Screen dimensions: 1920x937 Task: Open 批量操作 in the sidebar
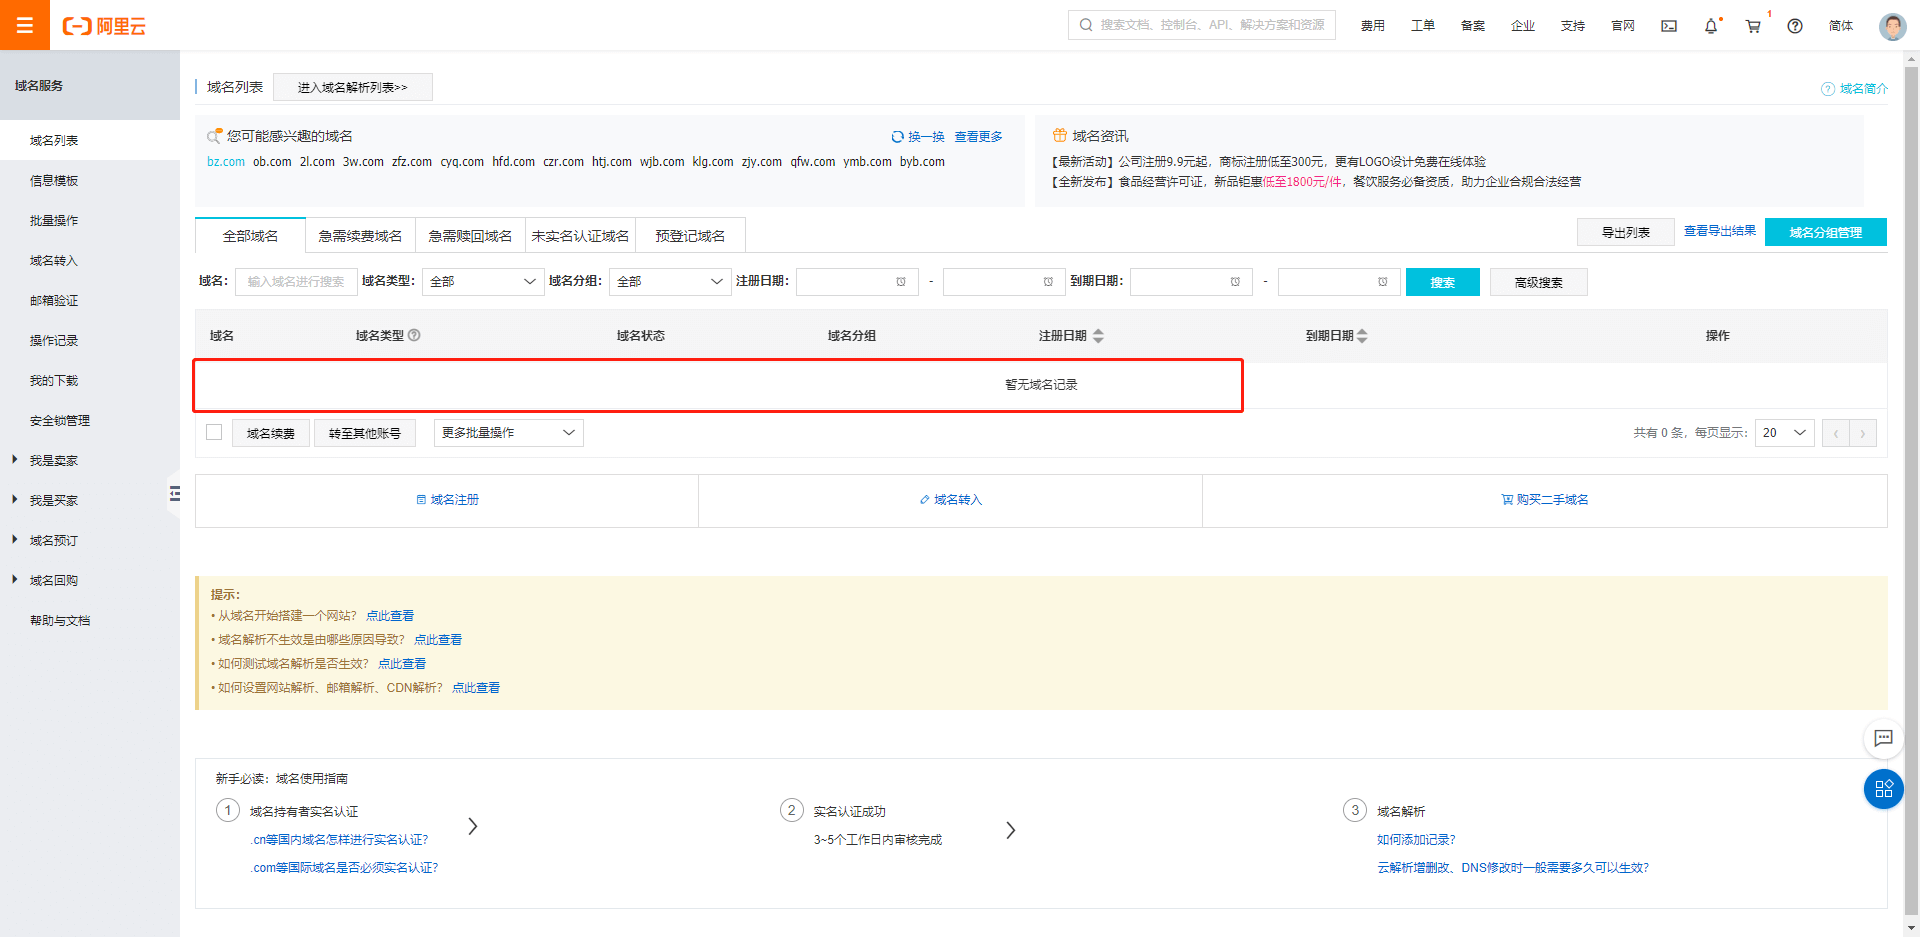pyautogui.click(x=54, y=221)
